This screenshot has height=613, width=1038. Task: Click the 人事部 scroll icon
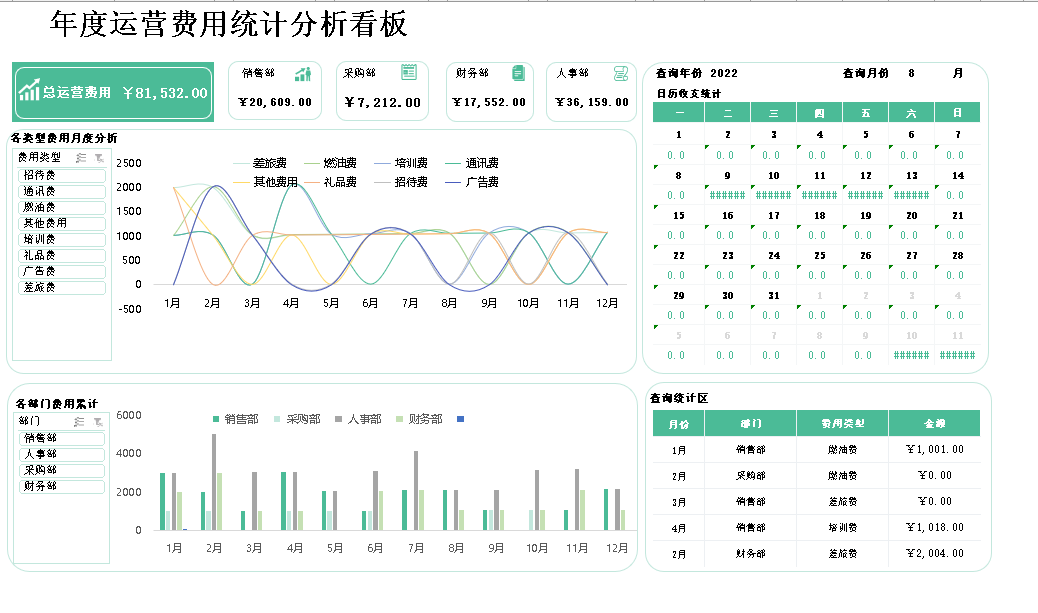point(620,73)
